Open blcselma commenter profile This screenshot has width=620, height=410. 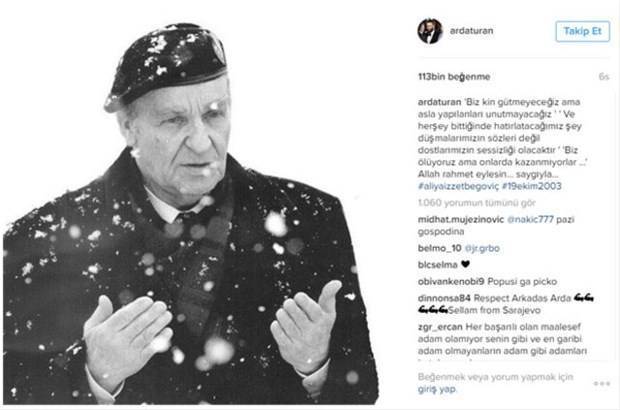438,265
